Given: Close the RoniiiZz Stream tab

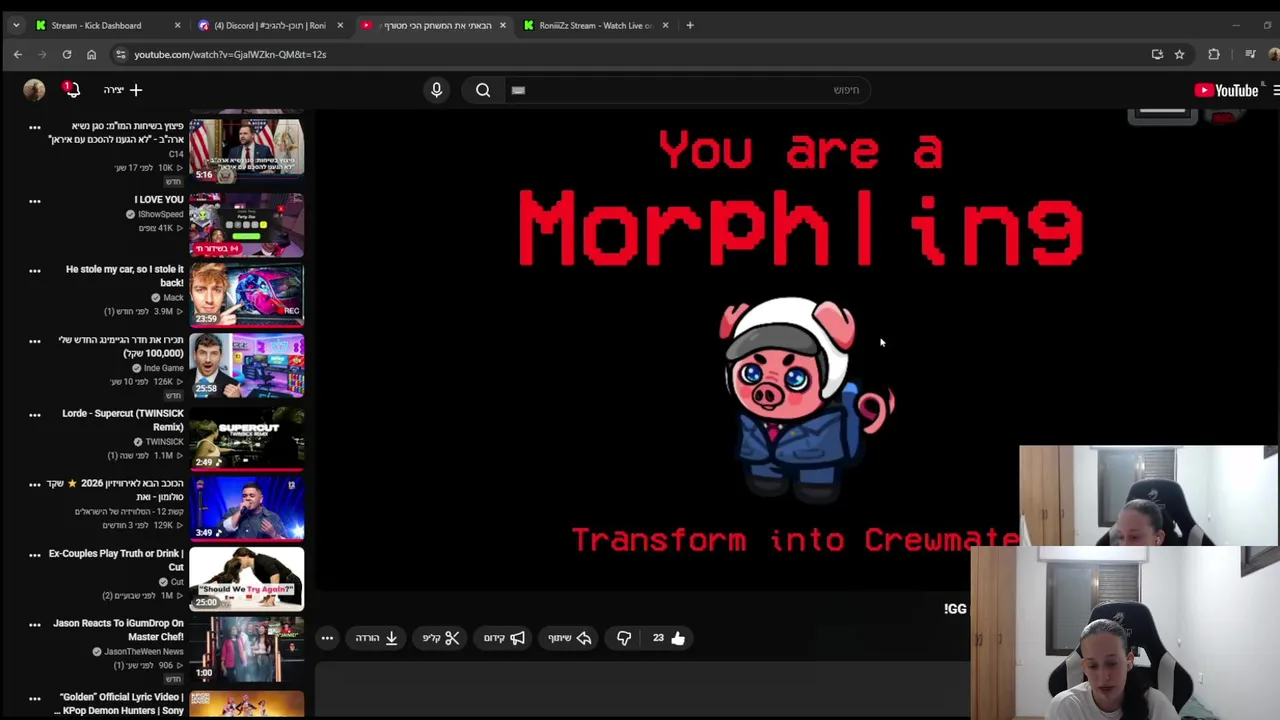Looking at the screenshot, I should [665, 25].
